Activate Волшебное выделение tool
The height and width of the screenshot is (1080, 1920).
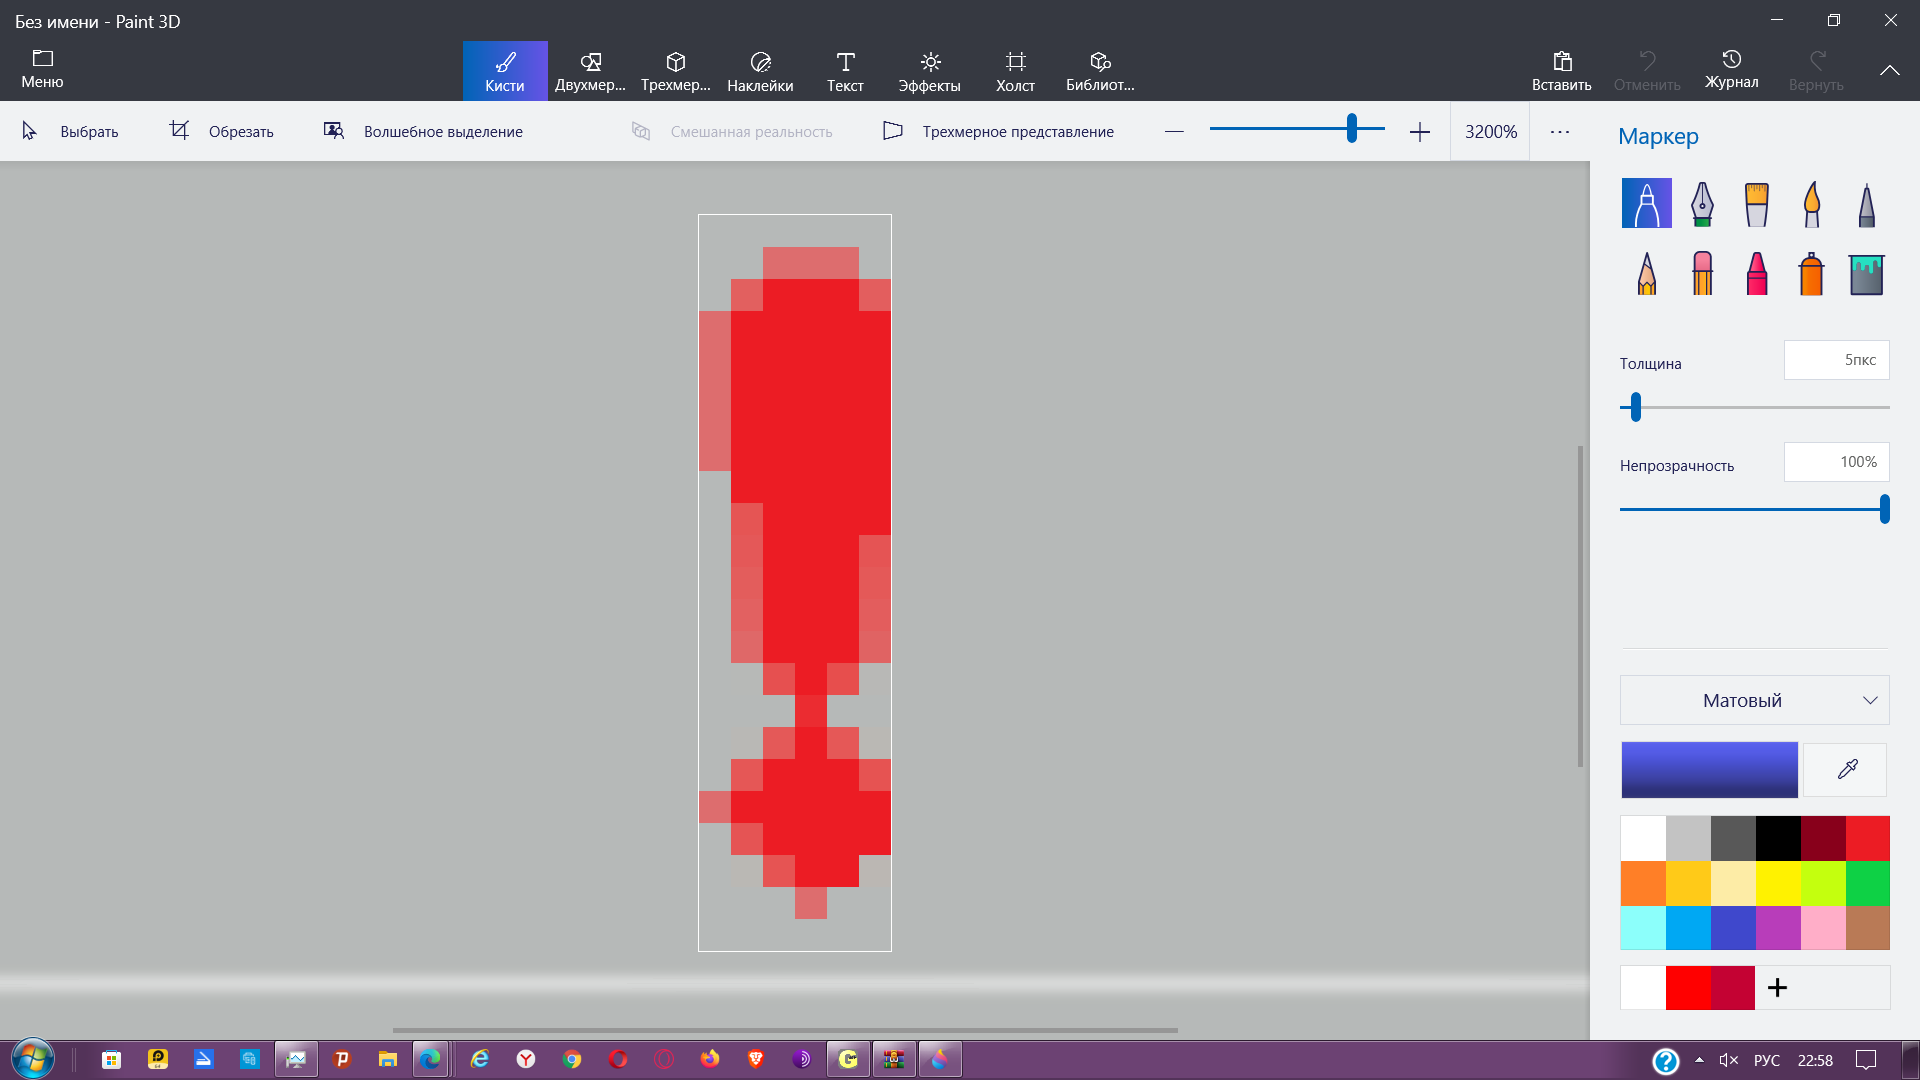(x=423, y=131)
